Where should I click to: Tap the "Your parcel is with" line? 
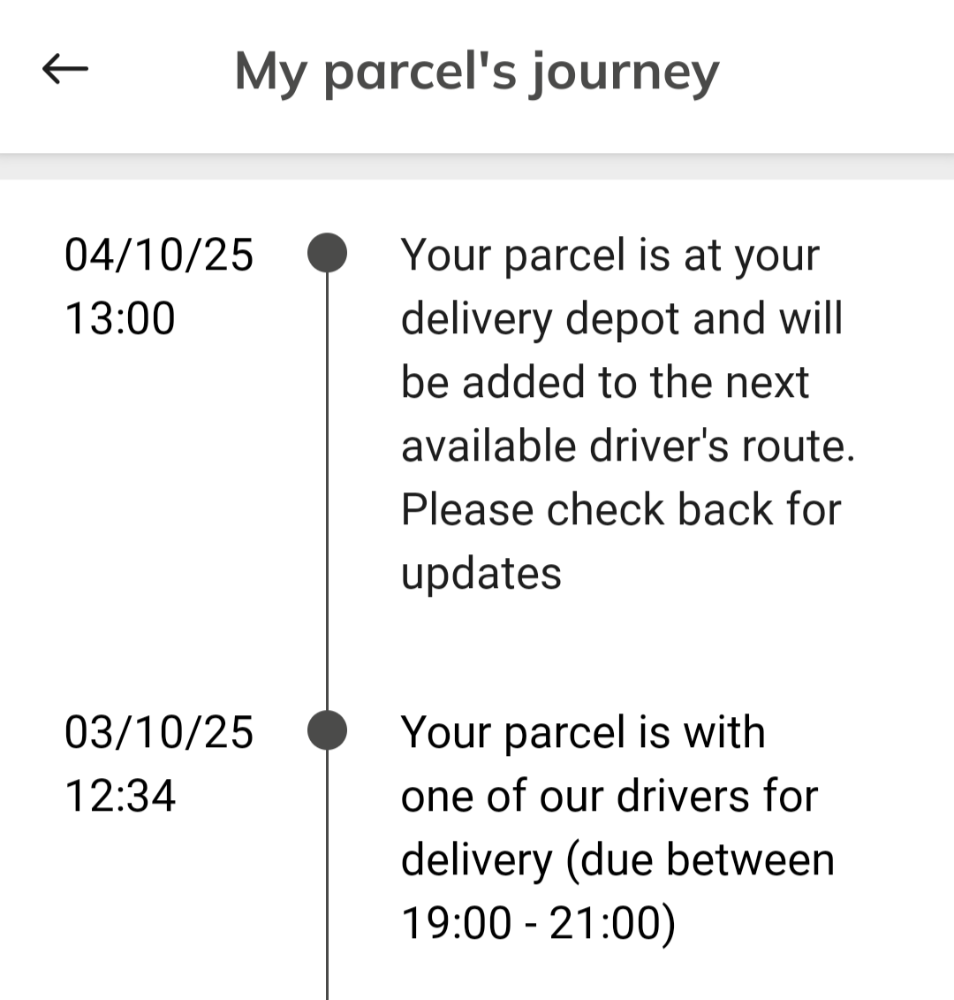pos(582,733)
